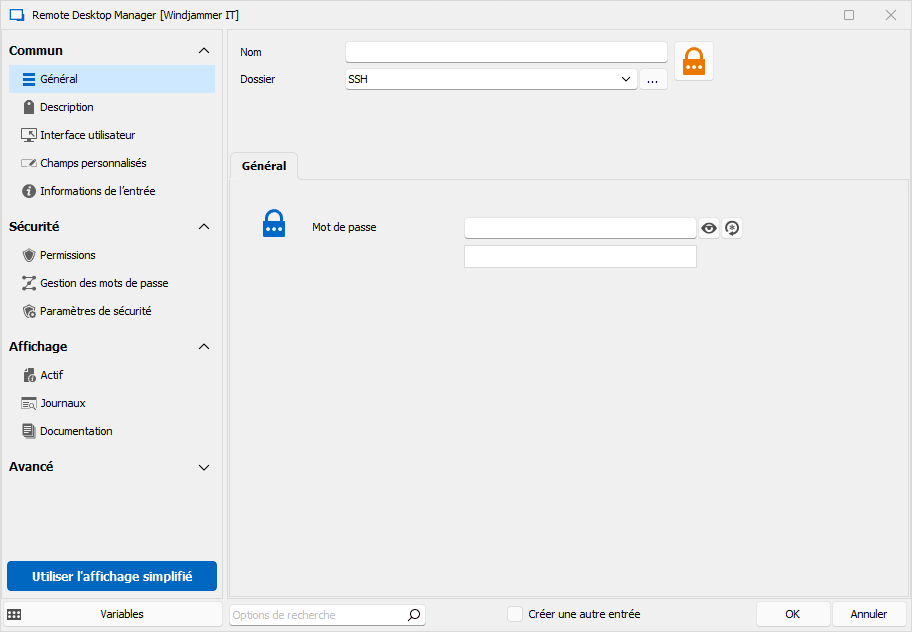Click the orange padlock entry icon
Screen dimensions: 912x632
click(x=693, y=62)
